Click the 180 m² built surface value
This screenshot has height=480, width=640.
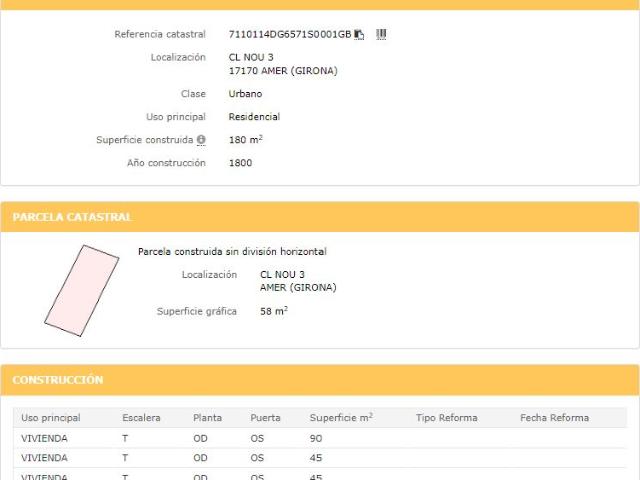pos(246,140)
